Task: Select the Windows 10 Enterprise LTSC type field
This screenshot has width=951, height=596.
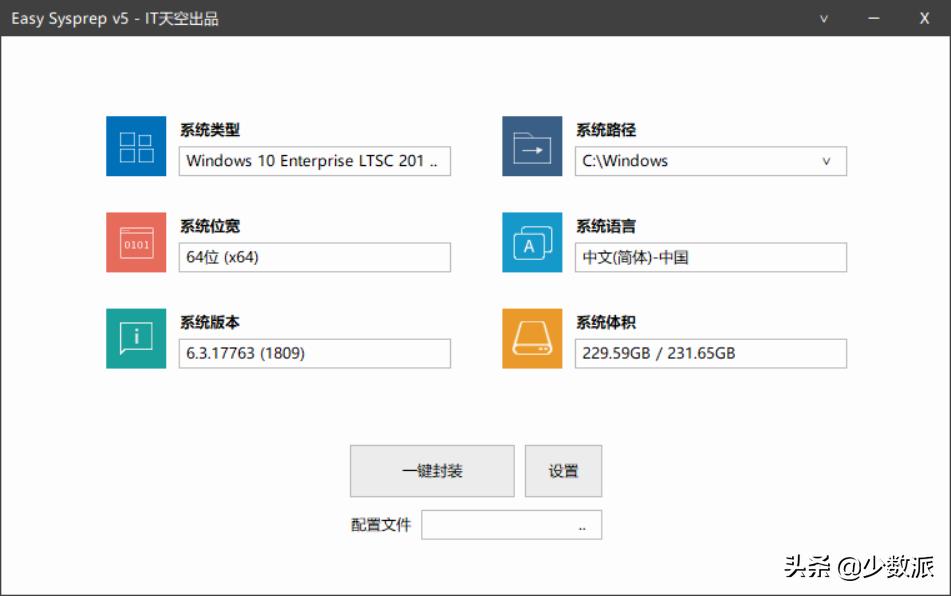Action: point(315,161)
